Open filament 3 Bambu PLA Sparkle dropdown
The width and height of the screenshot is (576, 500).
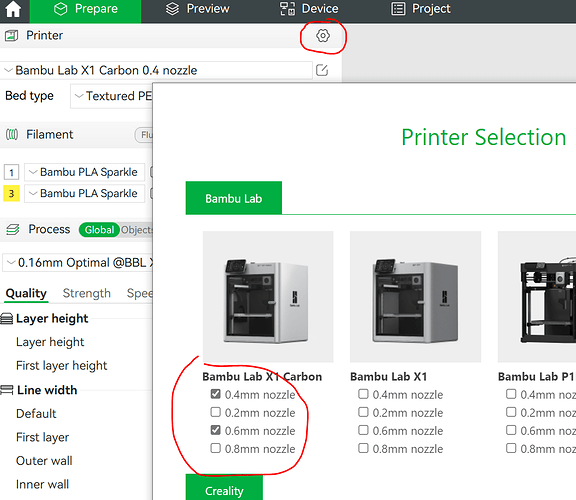coord(84,193)
